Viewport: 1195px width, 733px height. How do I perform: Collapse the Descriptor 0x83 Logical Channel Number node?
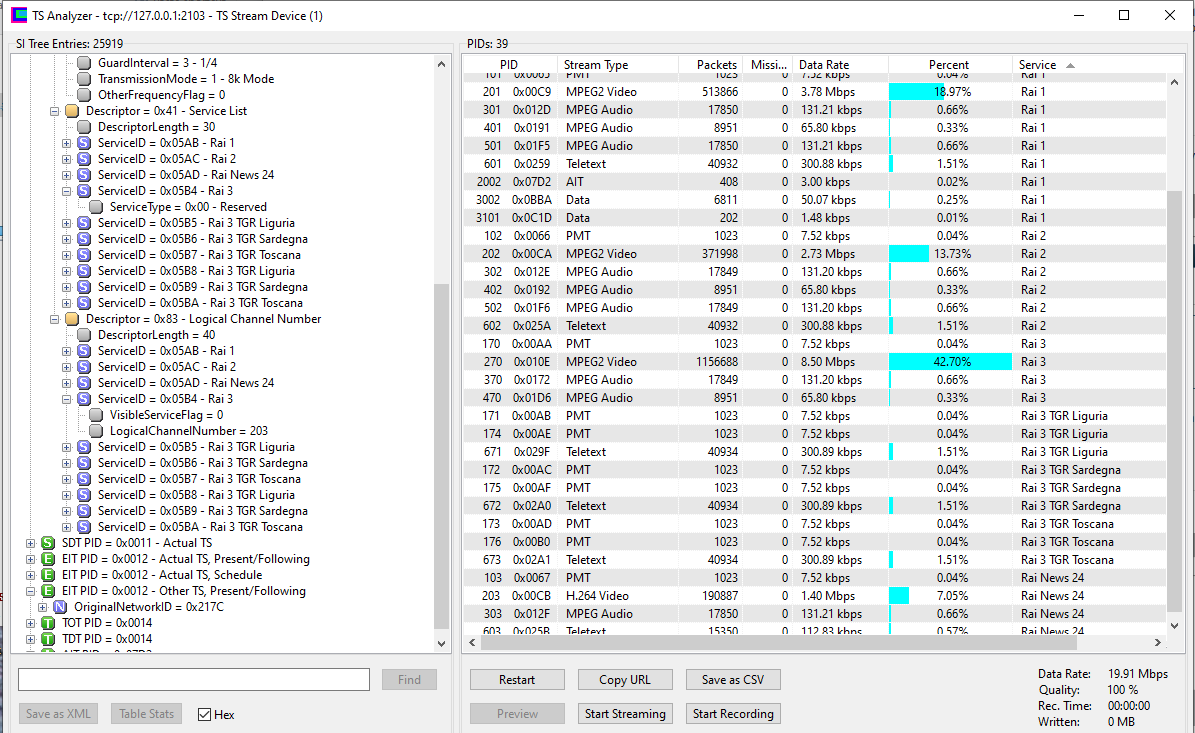55,319
